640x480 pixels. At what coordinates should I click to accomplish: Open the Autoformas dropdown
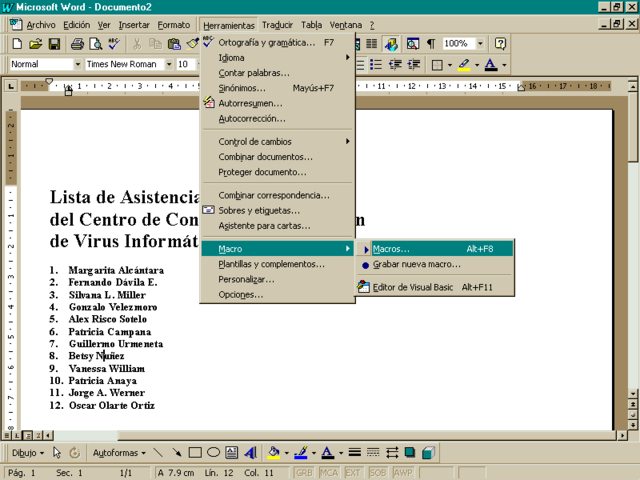coord(119,453)
